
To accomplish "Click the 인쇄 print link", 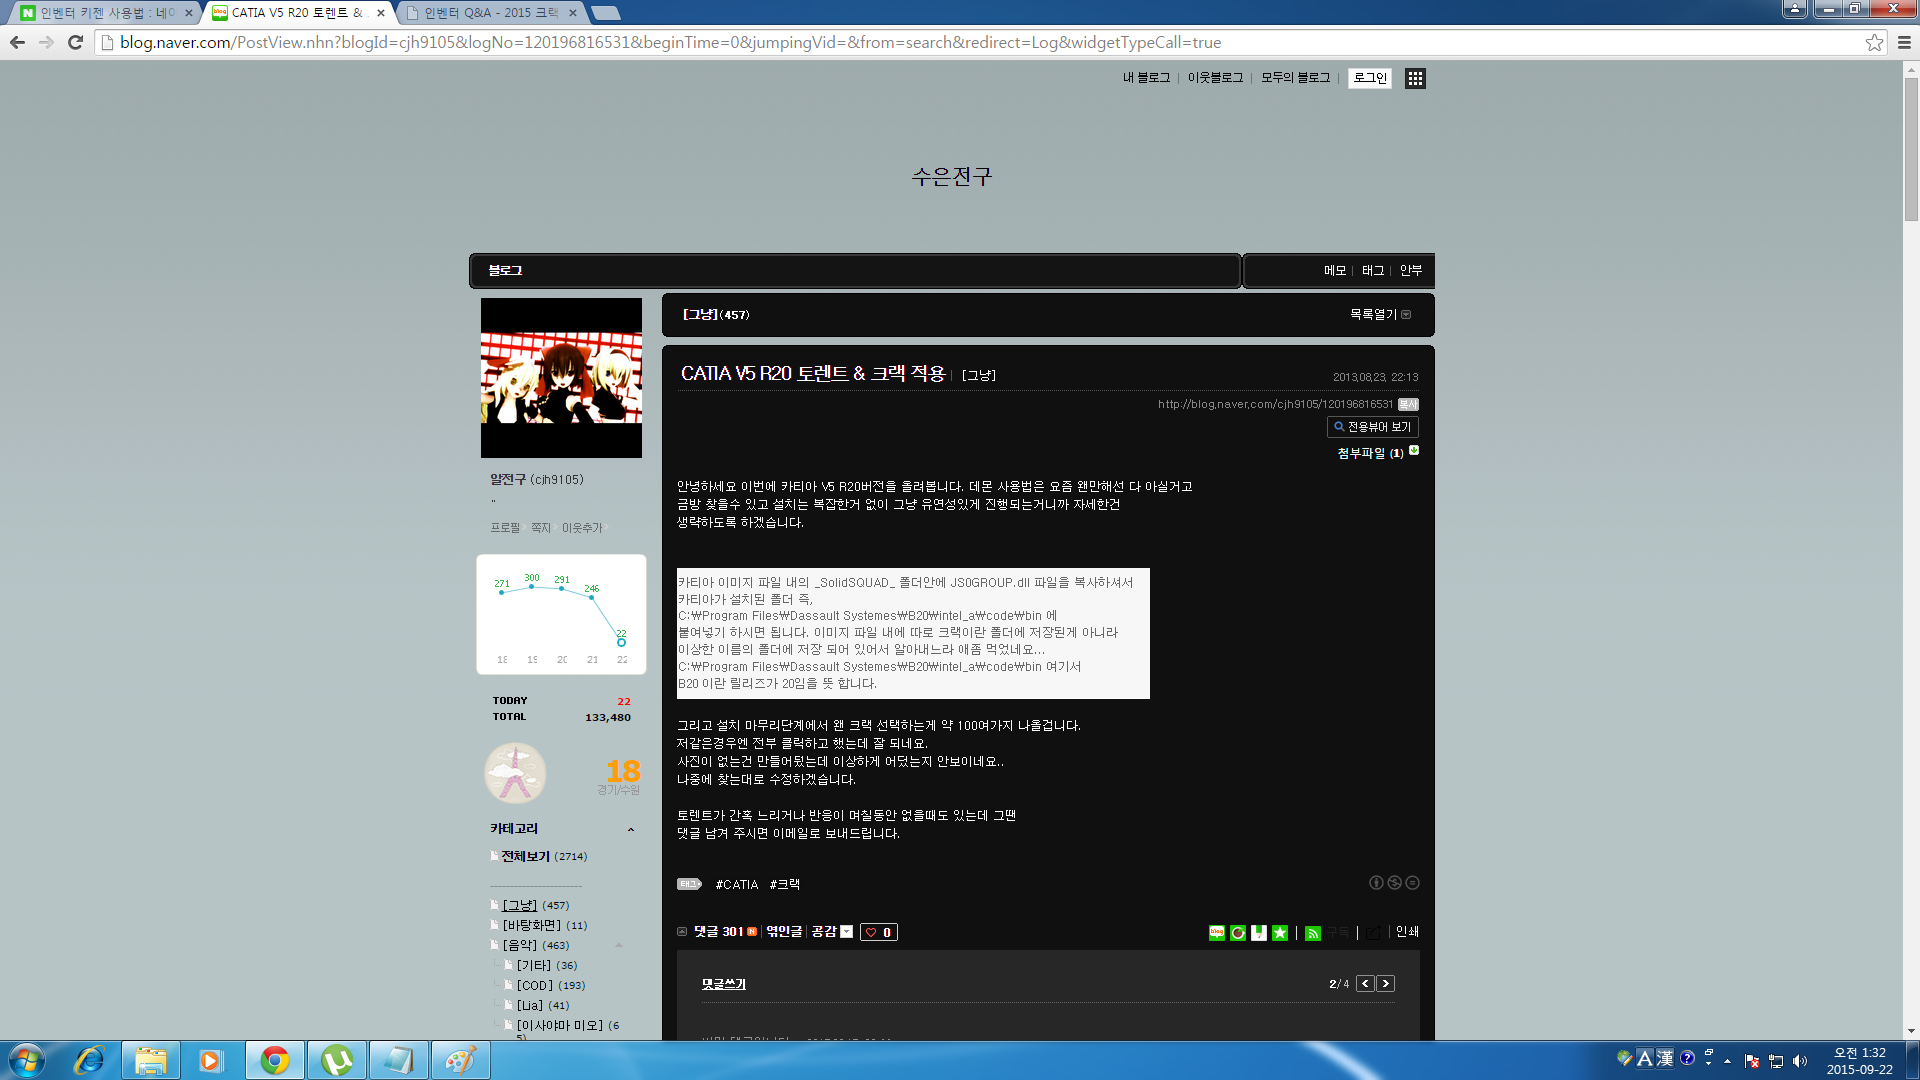I will (1407, 932).
